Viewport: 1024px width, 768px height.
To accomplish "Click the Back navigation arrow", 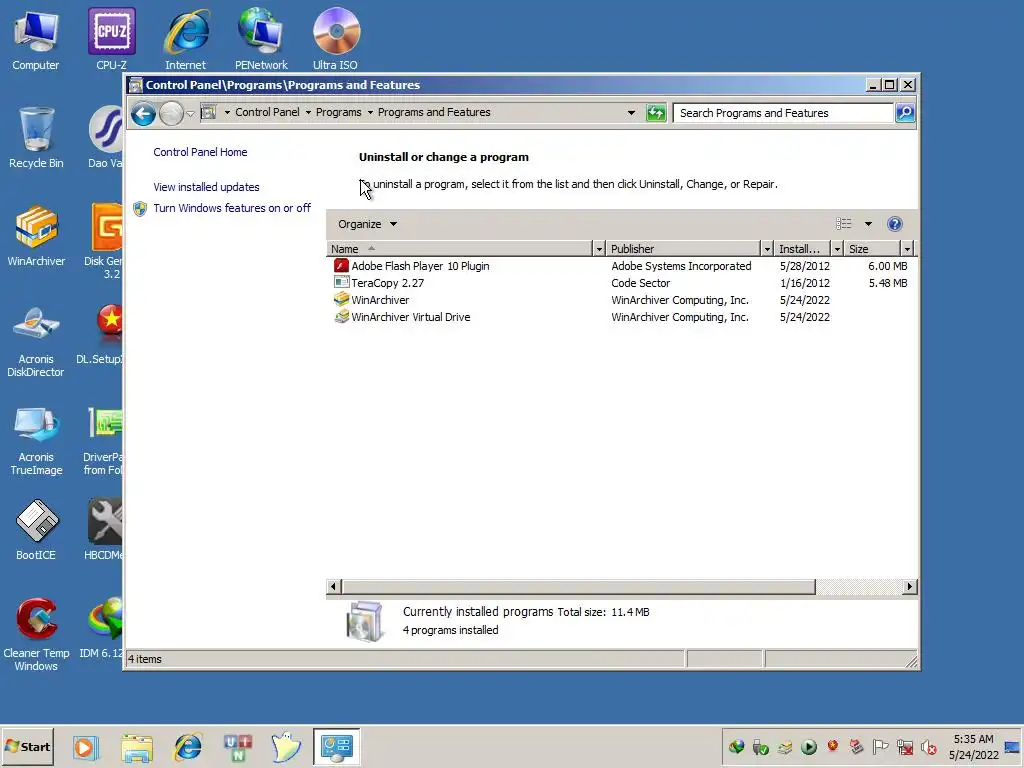I will tap(143, 114).
